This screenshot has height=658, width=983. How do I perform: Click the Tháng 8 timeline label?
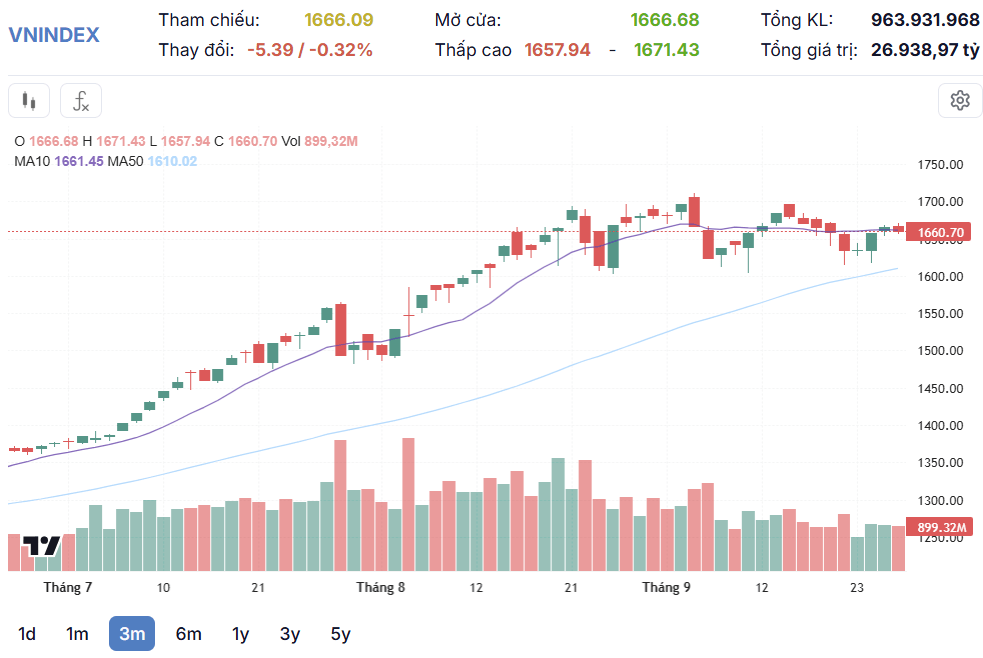(381, 587)
